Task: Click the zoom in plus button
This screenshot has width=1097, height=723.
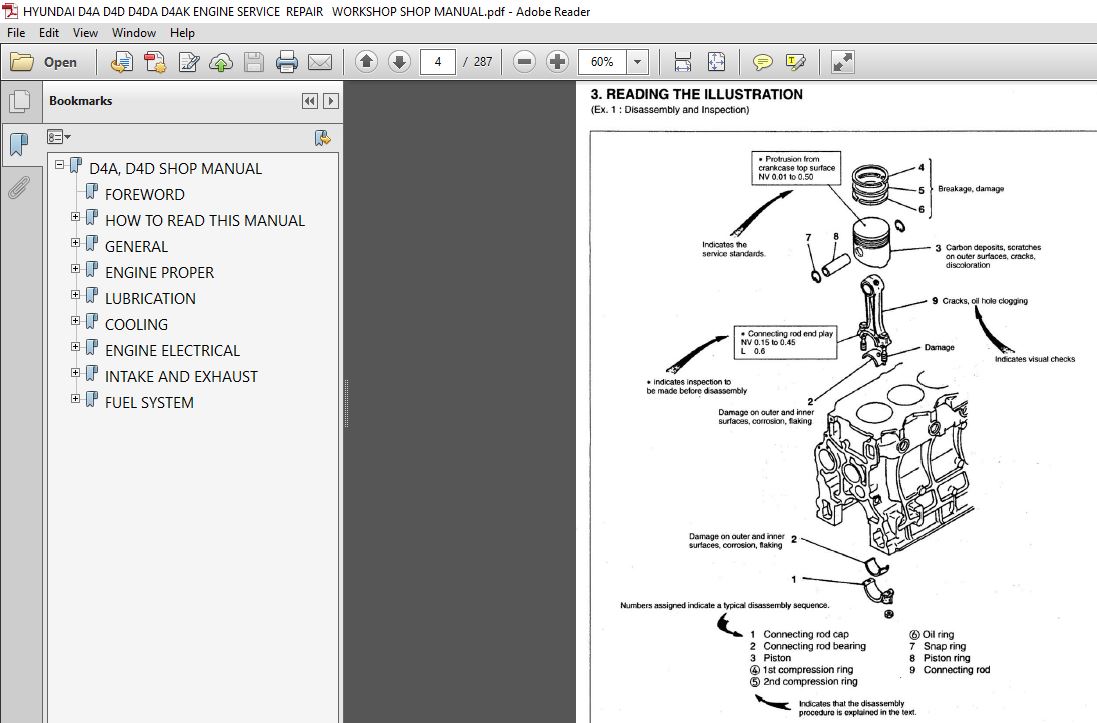Action: pyautogui.click(x=557, y=62)
